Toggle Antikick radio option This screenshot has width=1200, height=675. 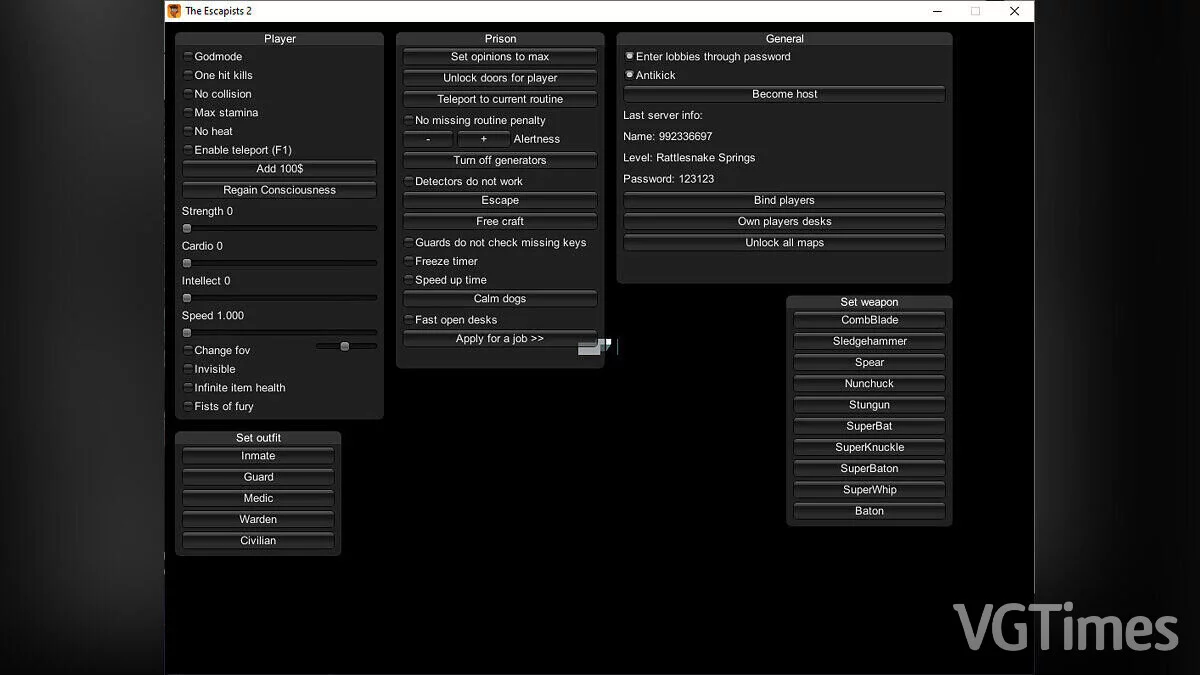tap(629, 75)
